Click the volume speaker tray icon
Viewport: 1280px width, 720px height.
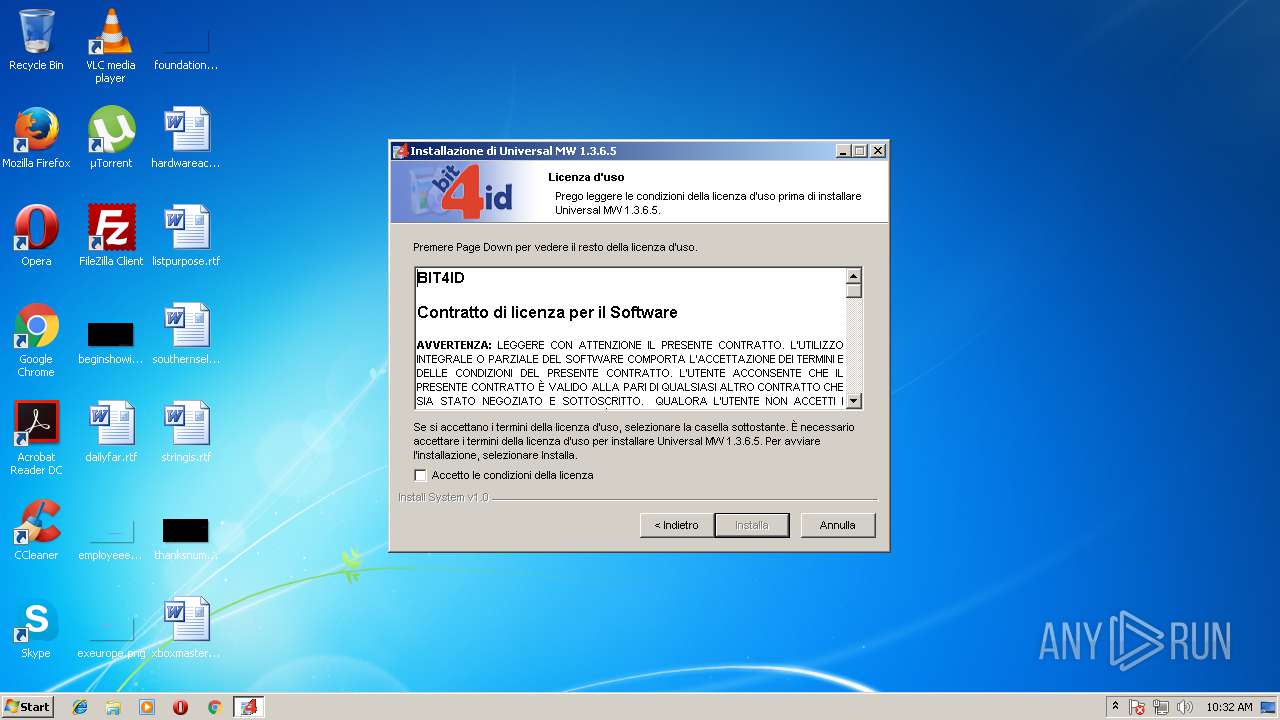point(1185,707)
